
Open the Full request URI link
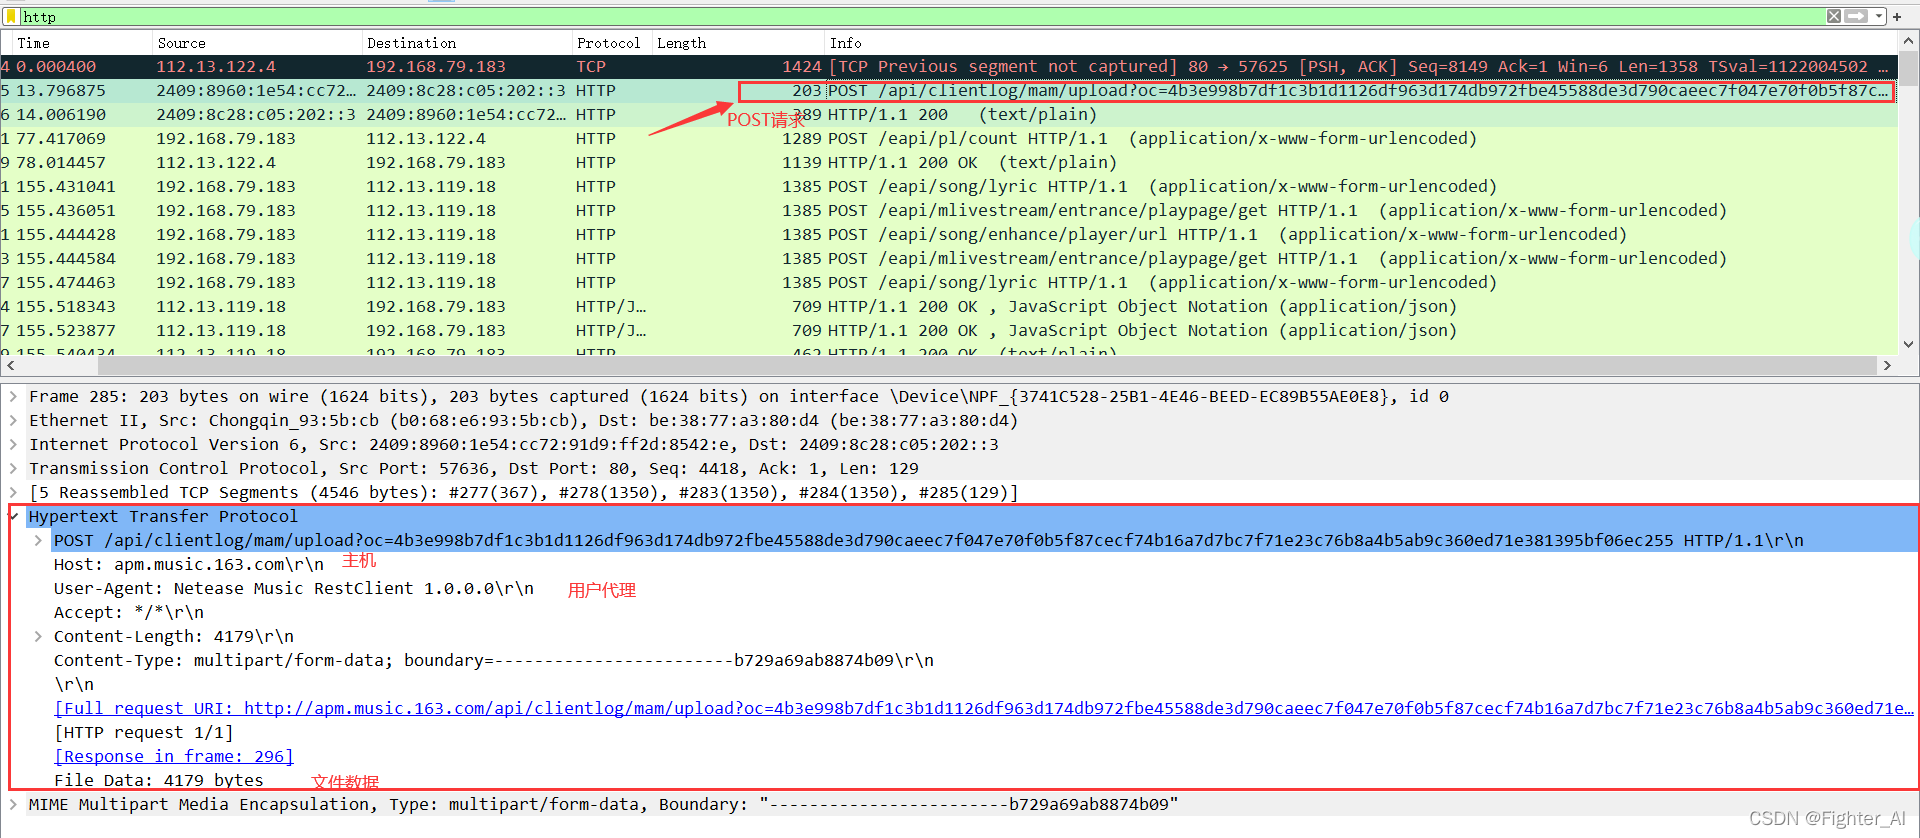(x=984, y=709)
